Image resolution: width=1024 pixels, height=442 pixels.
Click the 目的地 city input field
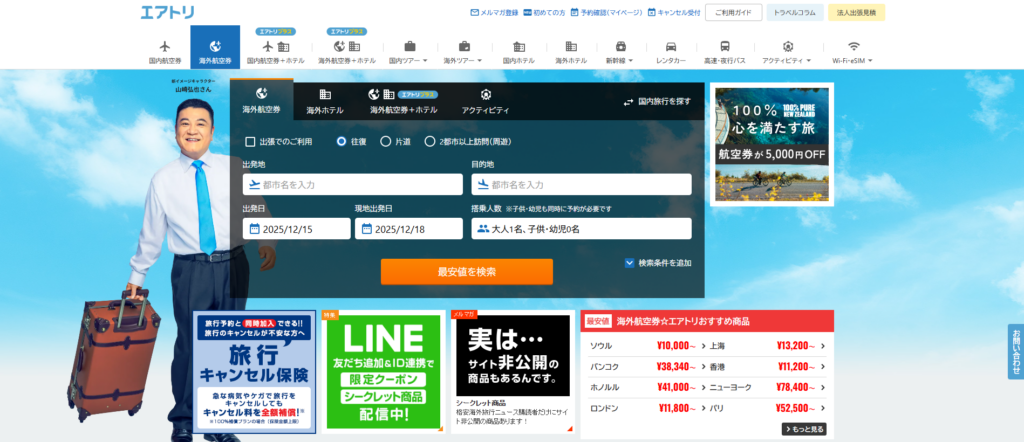[580, 184]
